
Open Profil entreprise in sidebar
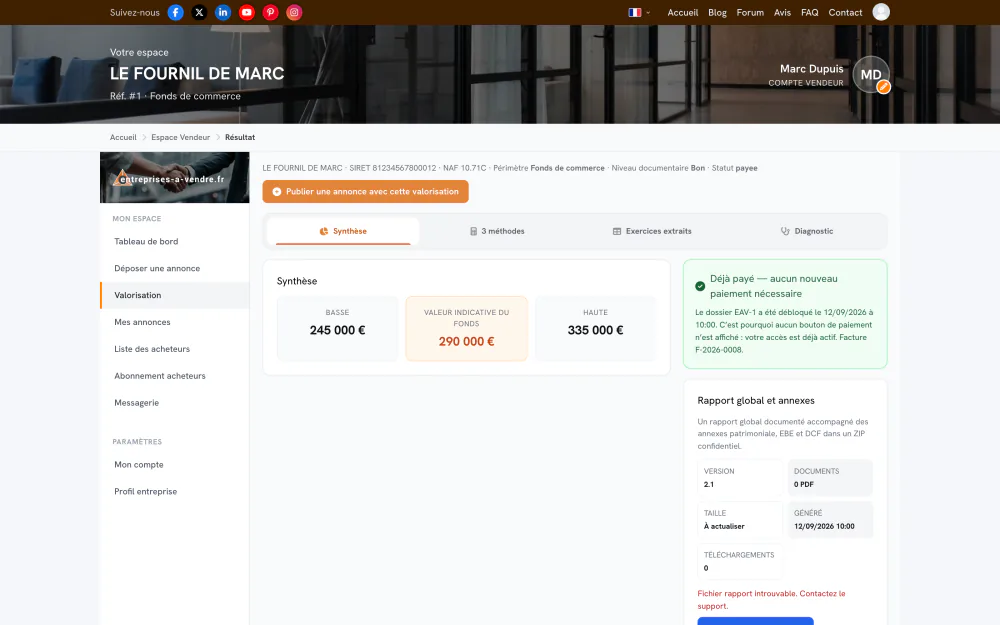coord(175,491)
